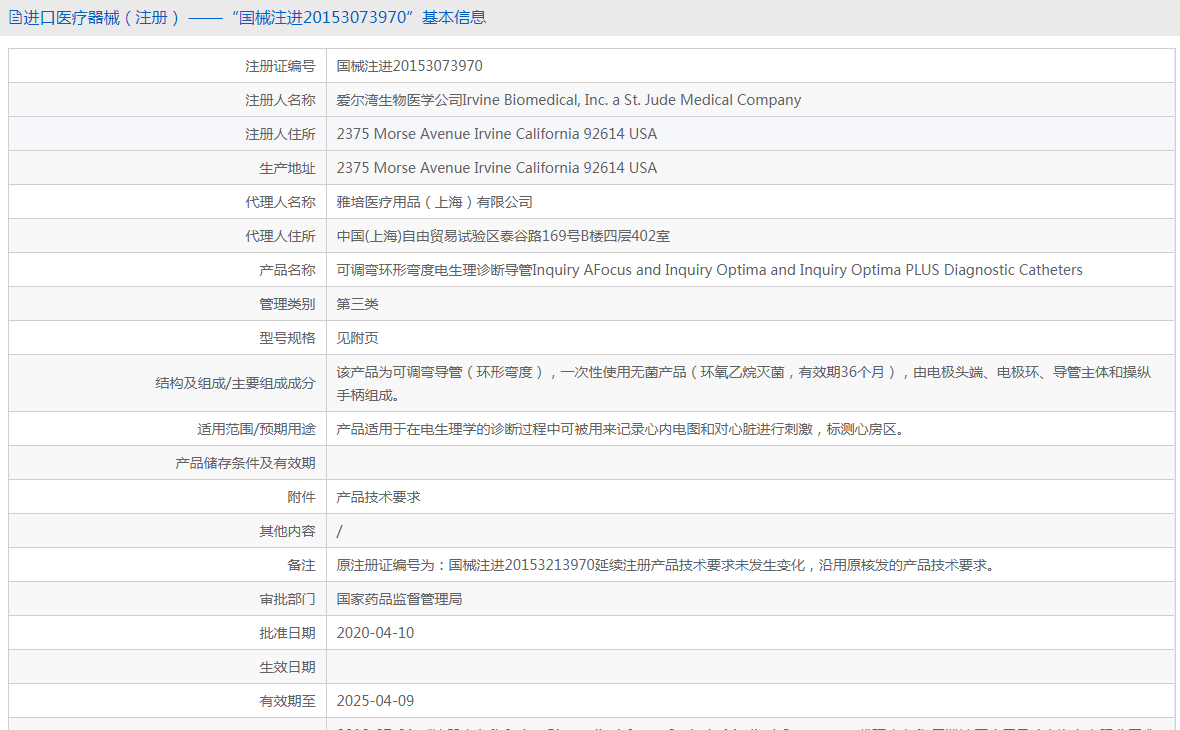This screenshot has height=730, width=1180.
Task: Click the 有效期至 label
Action: pos(287,701)
